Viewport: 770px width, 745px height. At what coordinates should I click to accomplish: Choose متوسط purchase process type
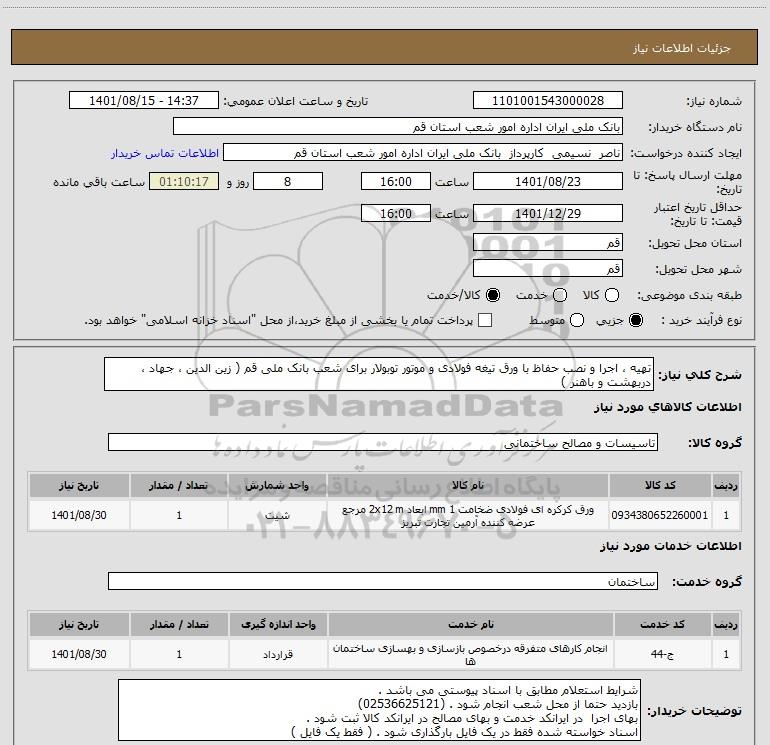click(x=577, y=320)
